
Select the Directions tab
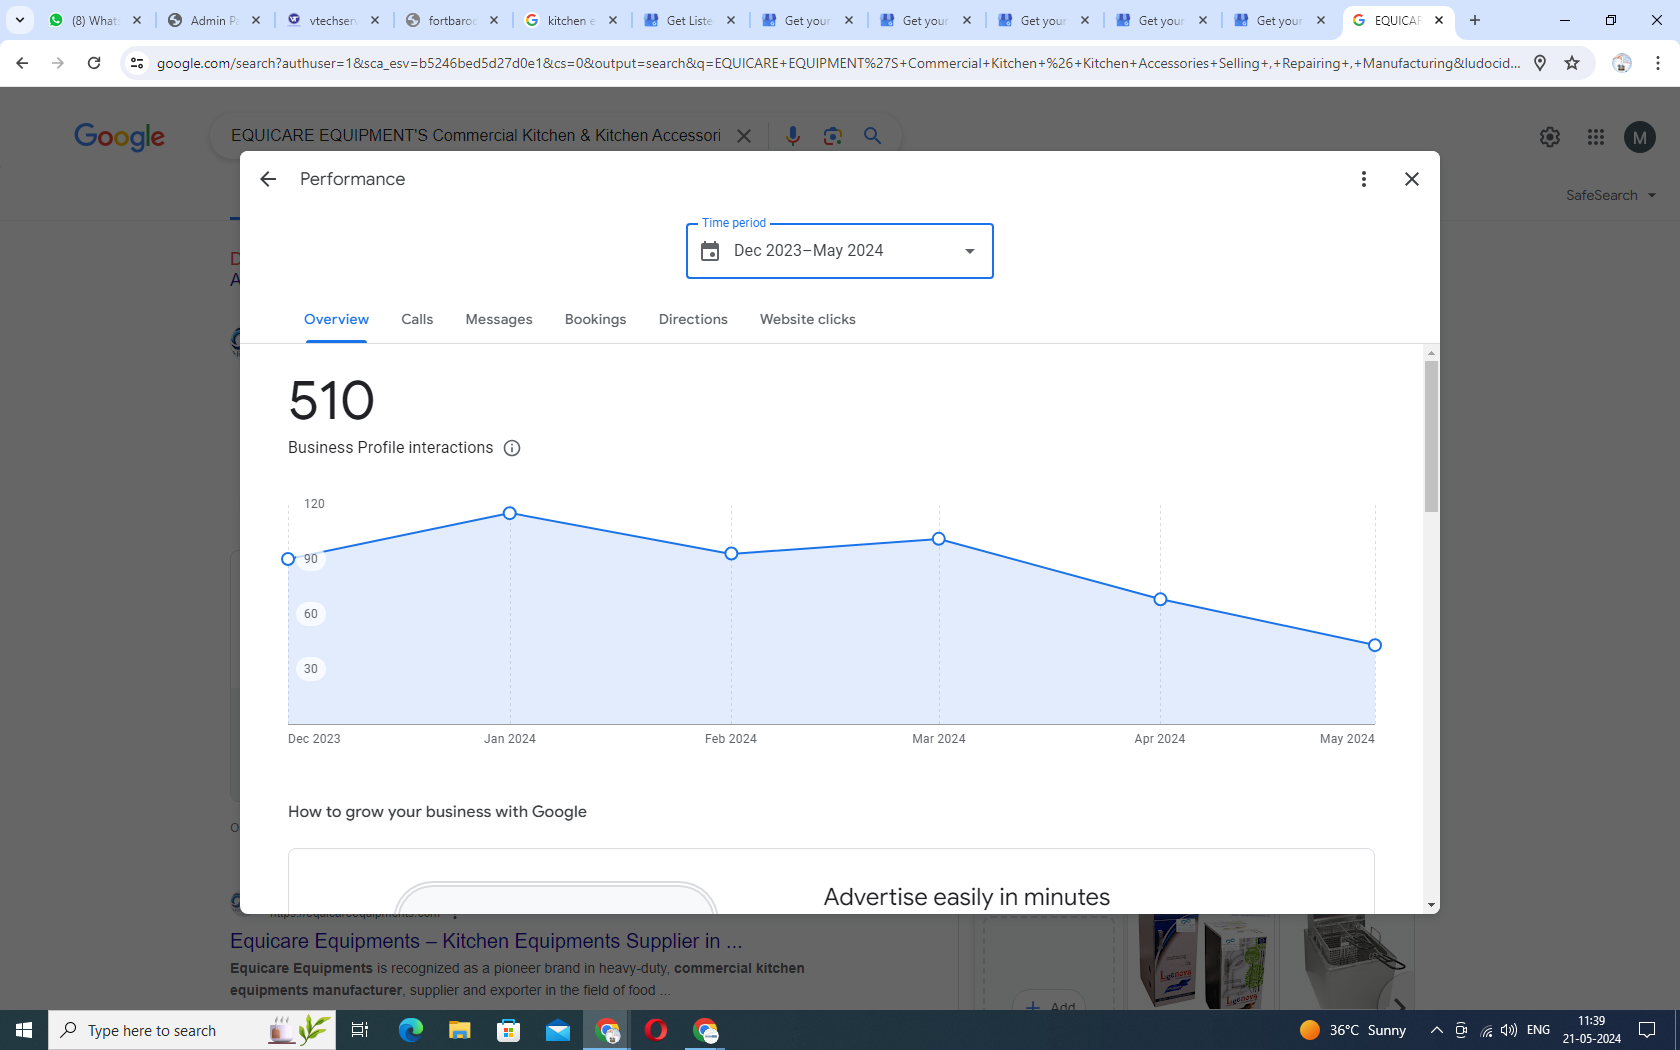point(693,319)
